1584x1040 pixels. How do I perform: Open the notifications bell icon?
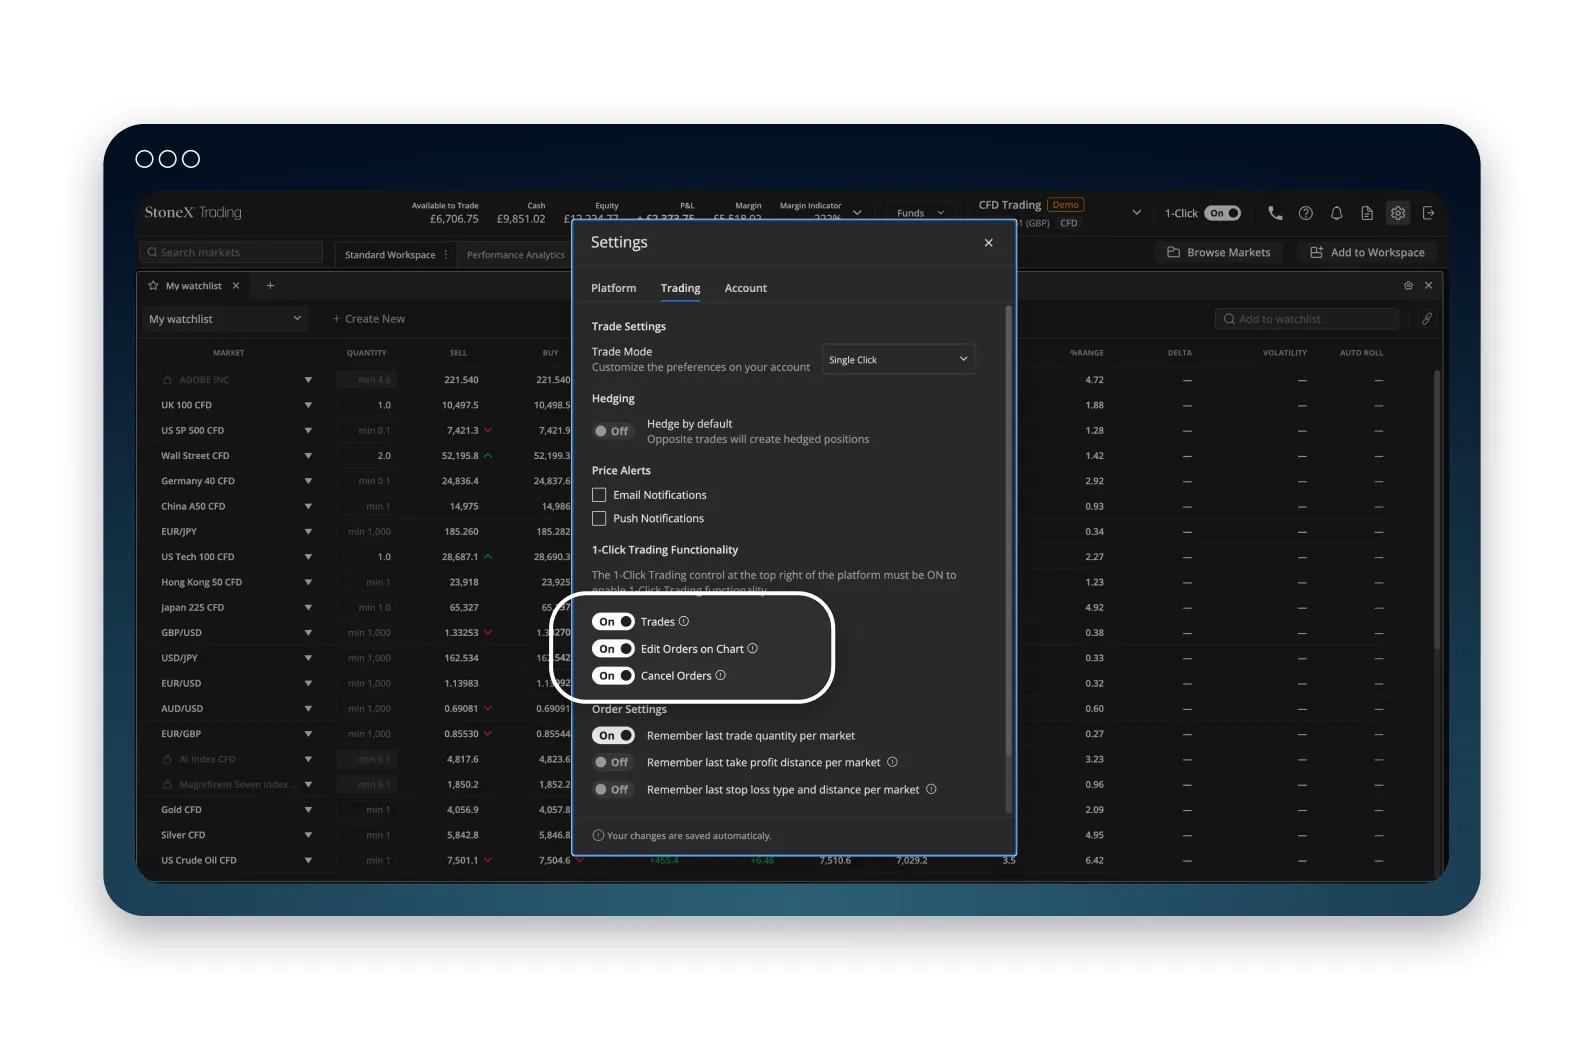tap(1336, 213)
